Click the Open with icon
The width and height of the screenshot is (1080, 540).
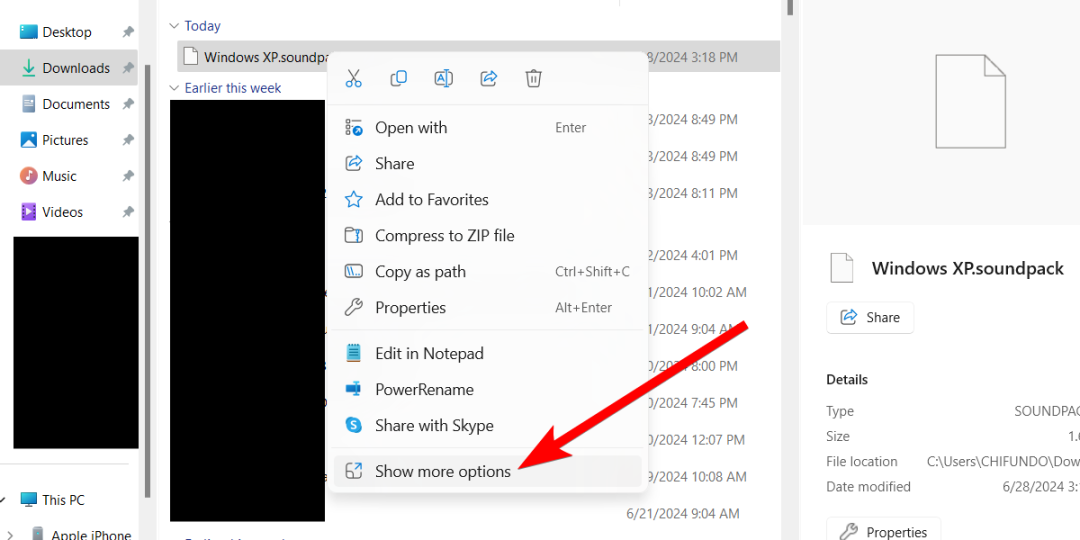(x=353, y=127)
